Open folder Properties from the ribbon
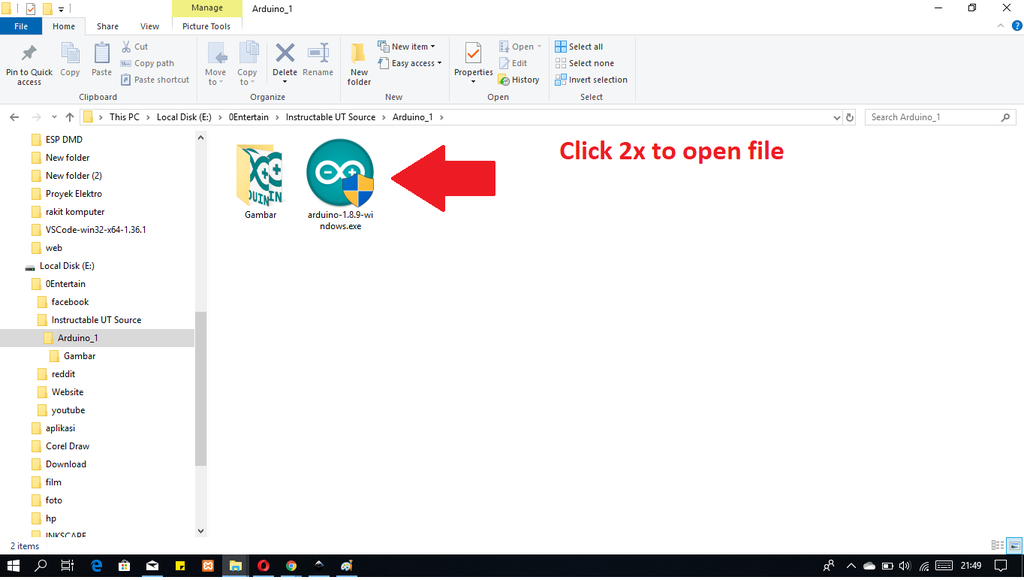The width and height of the screenshot is (1024, 580). coord(472,57)
